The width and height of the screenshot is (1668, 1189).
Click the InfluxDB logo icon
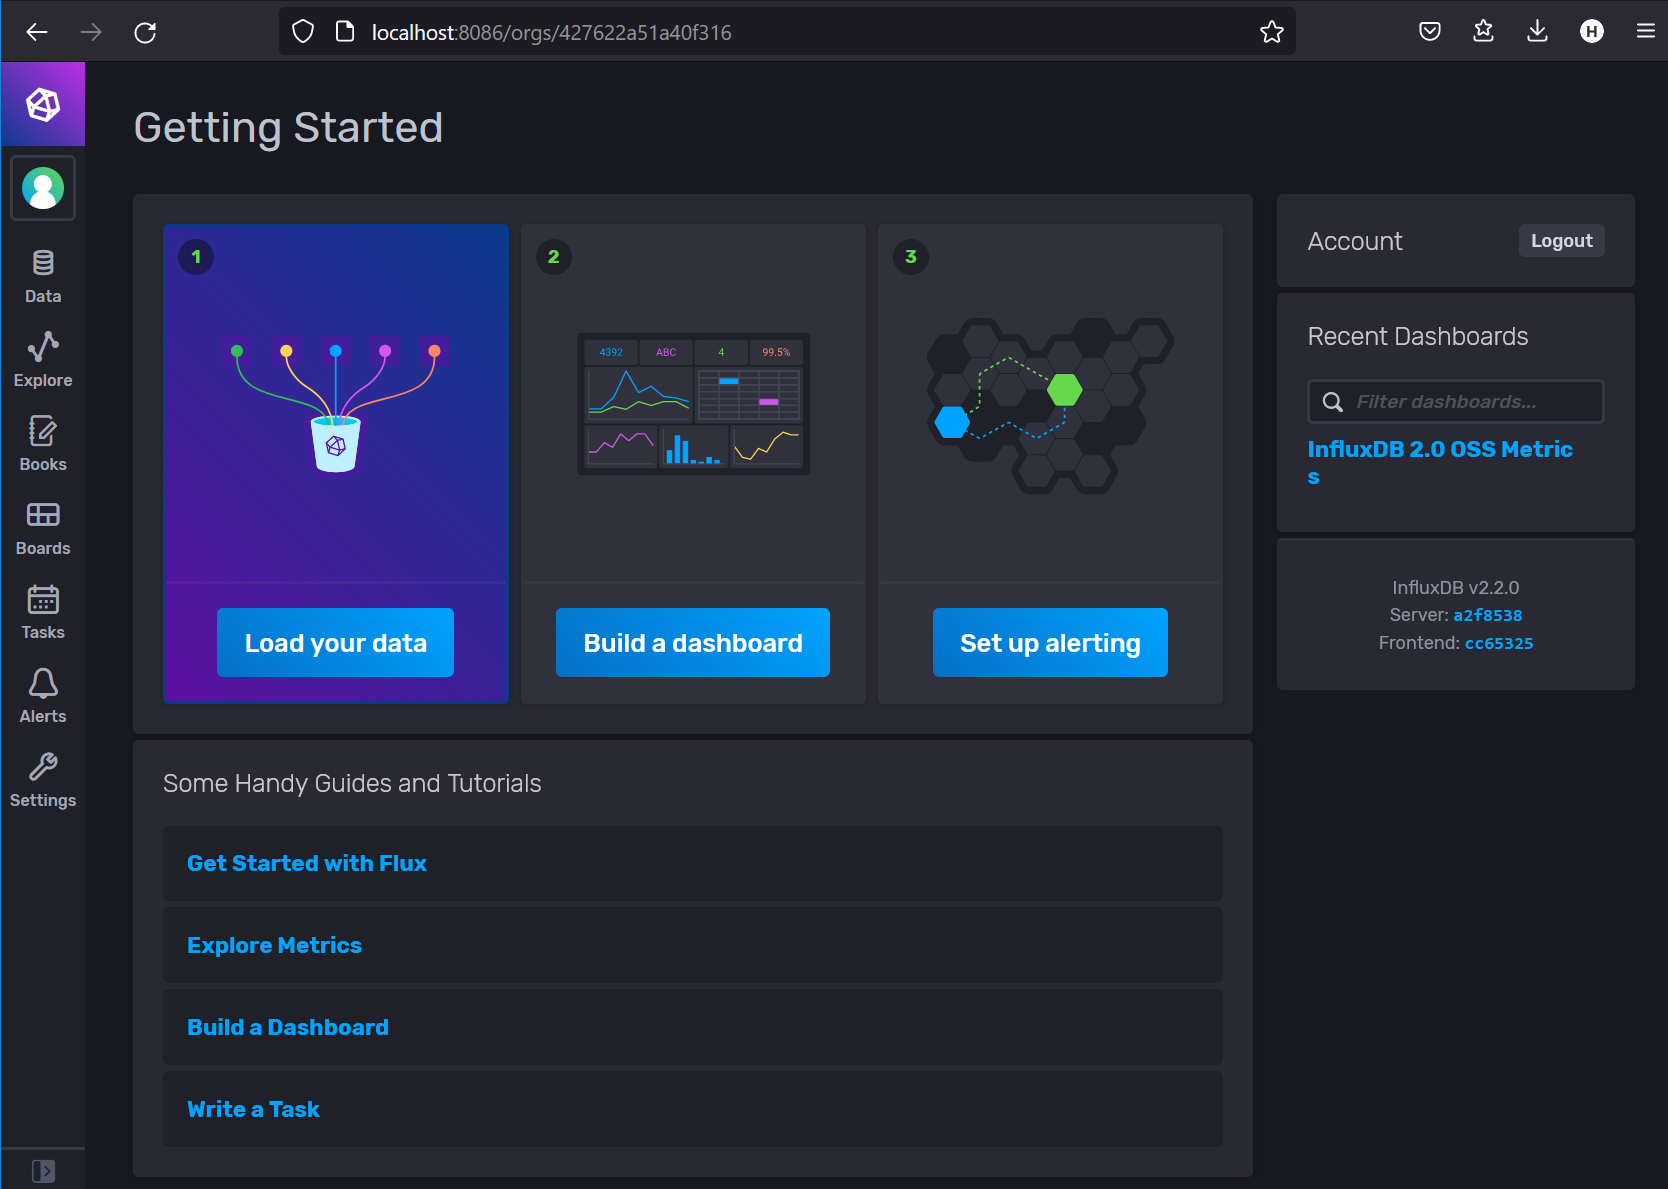click(x=43, y=104)
